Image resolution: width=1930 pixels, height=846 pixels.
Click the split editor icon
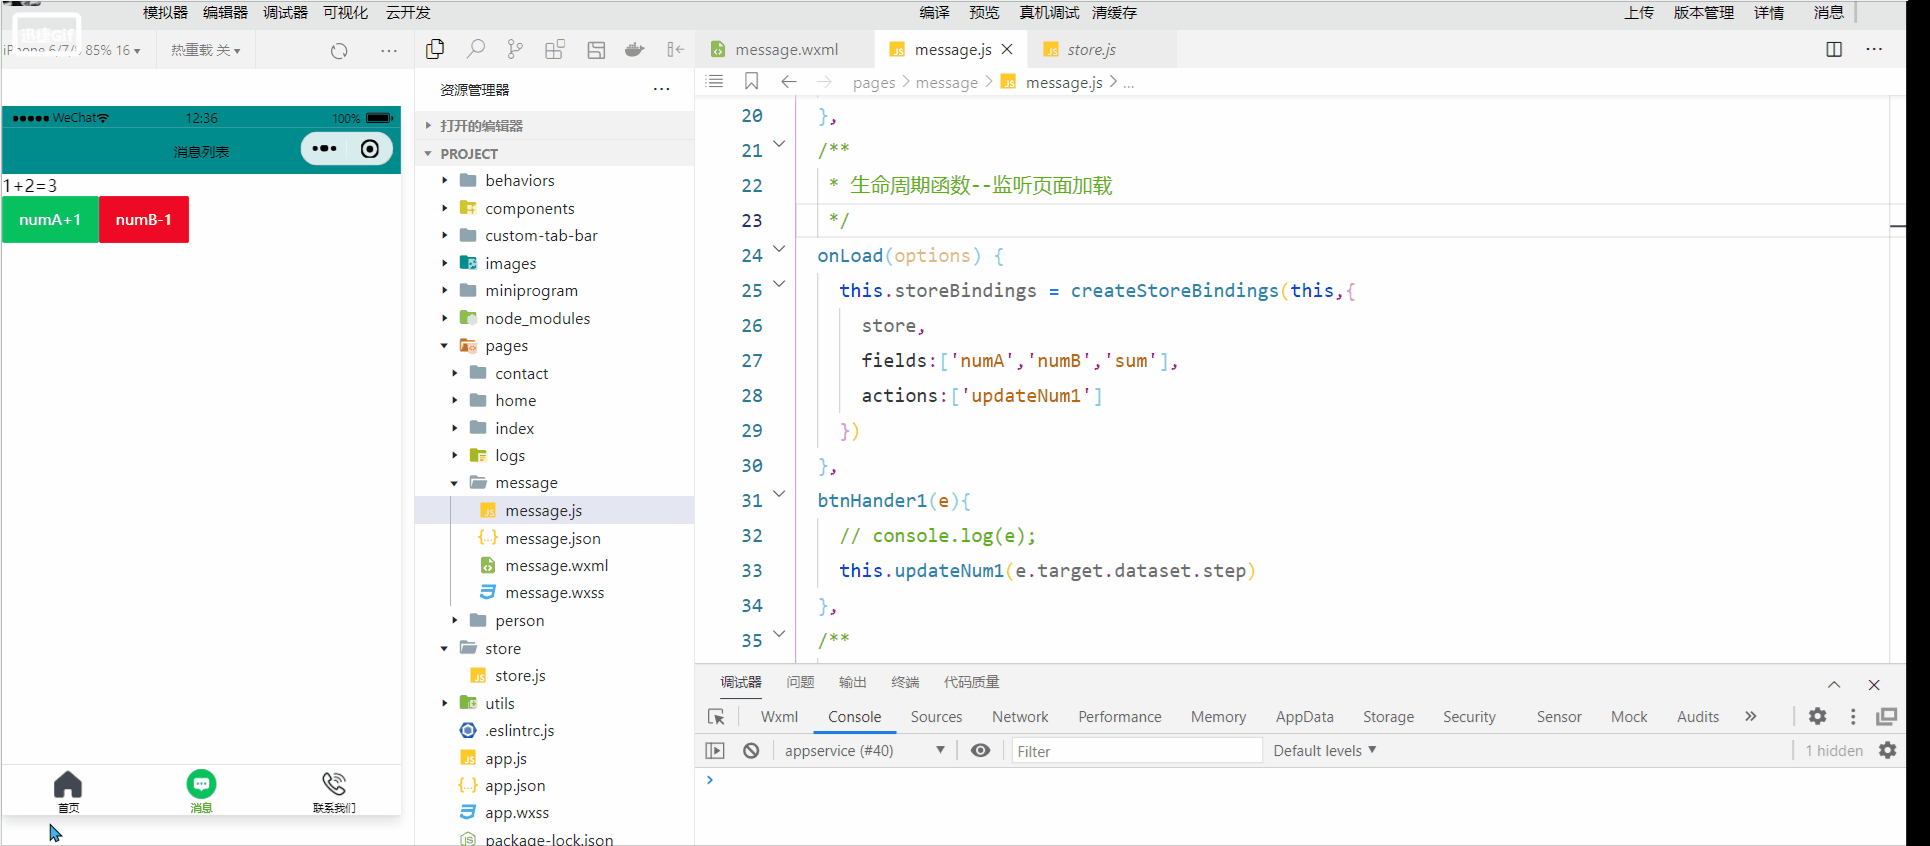click(x=1833, y=49)
